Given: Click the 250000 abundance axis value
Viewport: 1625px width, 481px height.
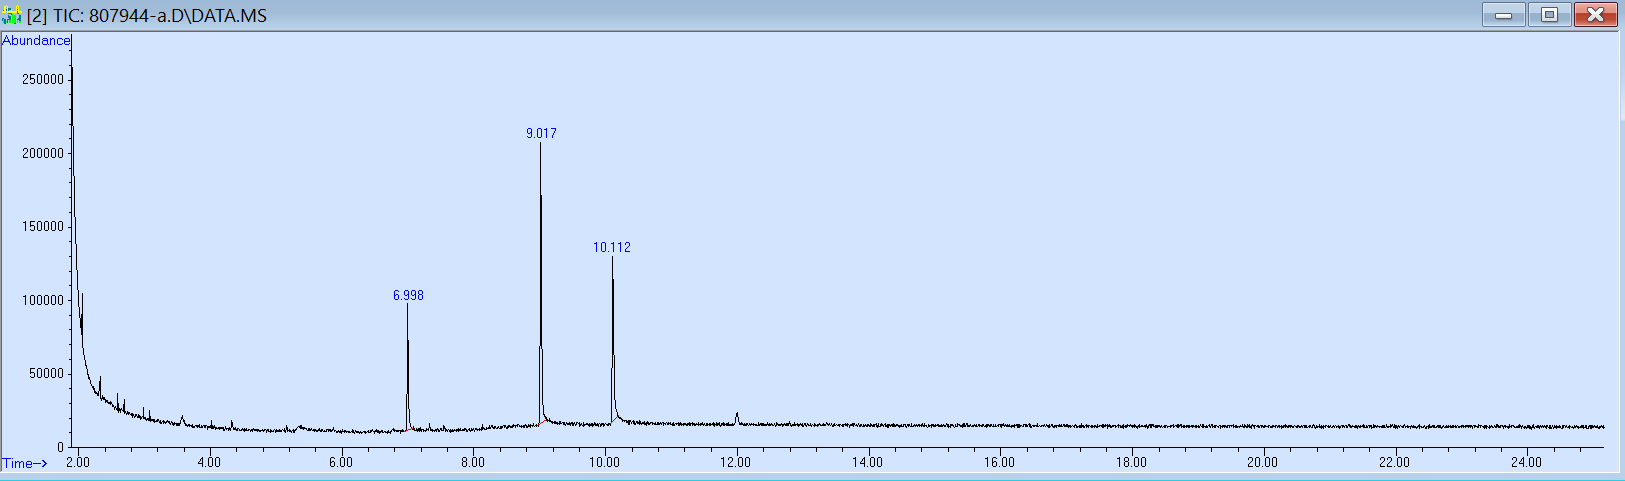Looking at the screenshot, I should pyautogui.click(x=43, y=80).
